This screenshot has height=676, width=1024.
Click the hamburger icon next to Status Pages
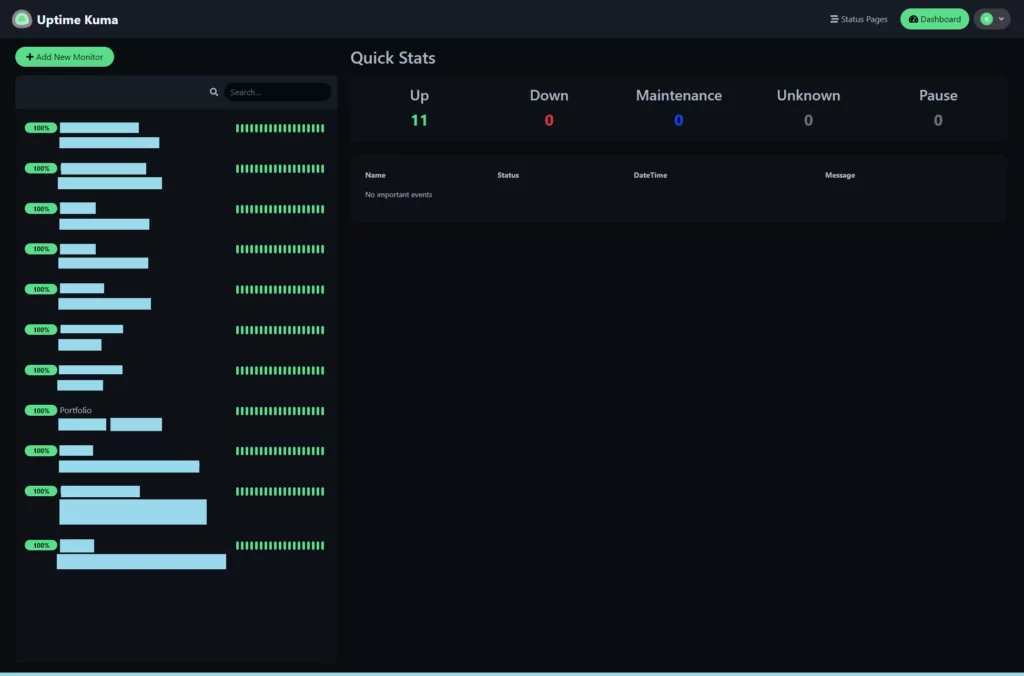click(x=834, y=19)
